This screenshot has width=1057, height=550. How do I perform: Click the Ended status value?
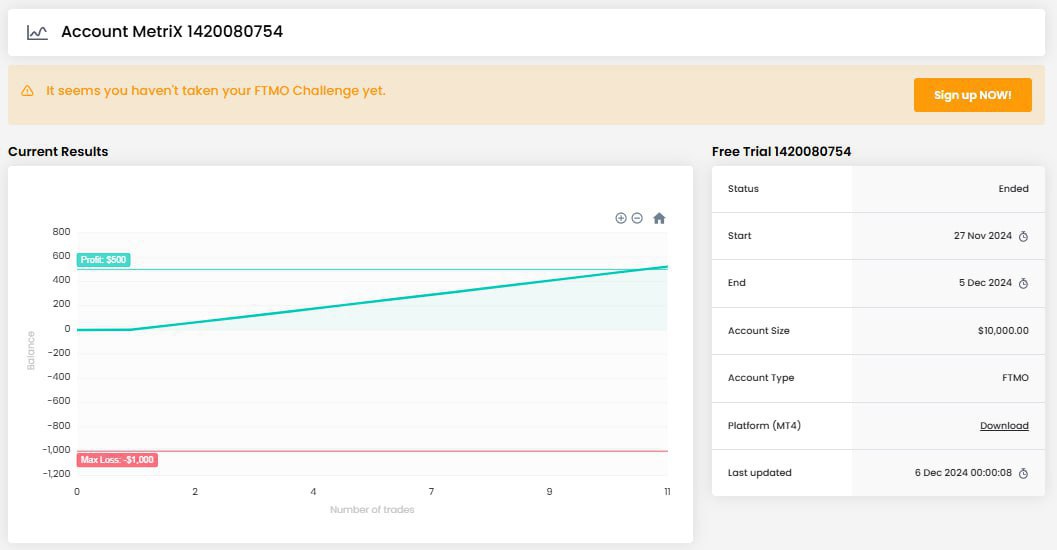click(1013, 189)
